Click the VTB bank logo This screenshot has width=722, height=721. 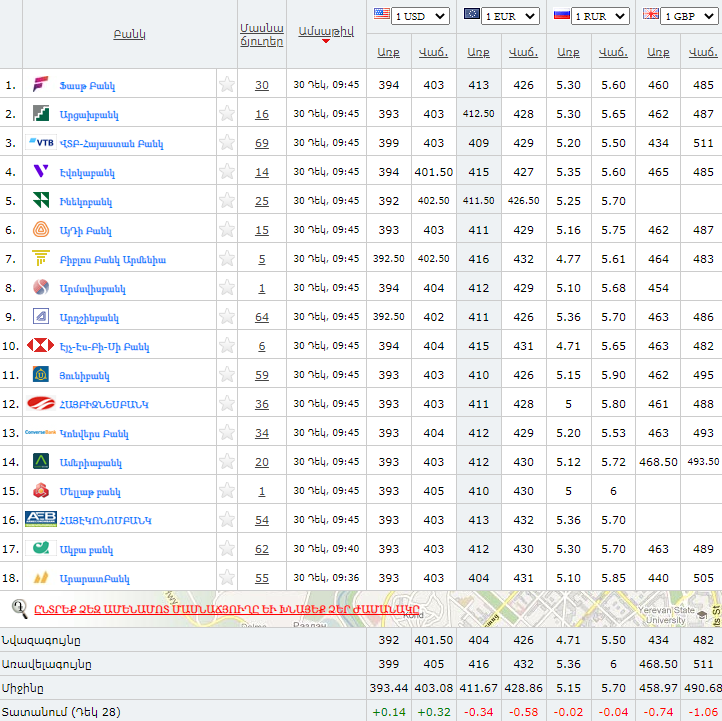(41, 143)
